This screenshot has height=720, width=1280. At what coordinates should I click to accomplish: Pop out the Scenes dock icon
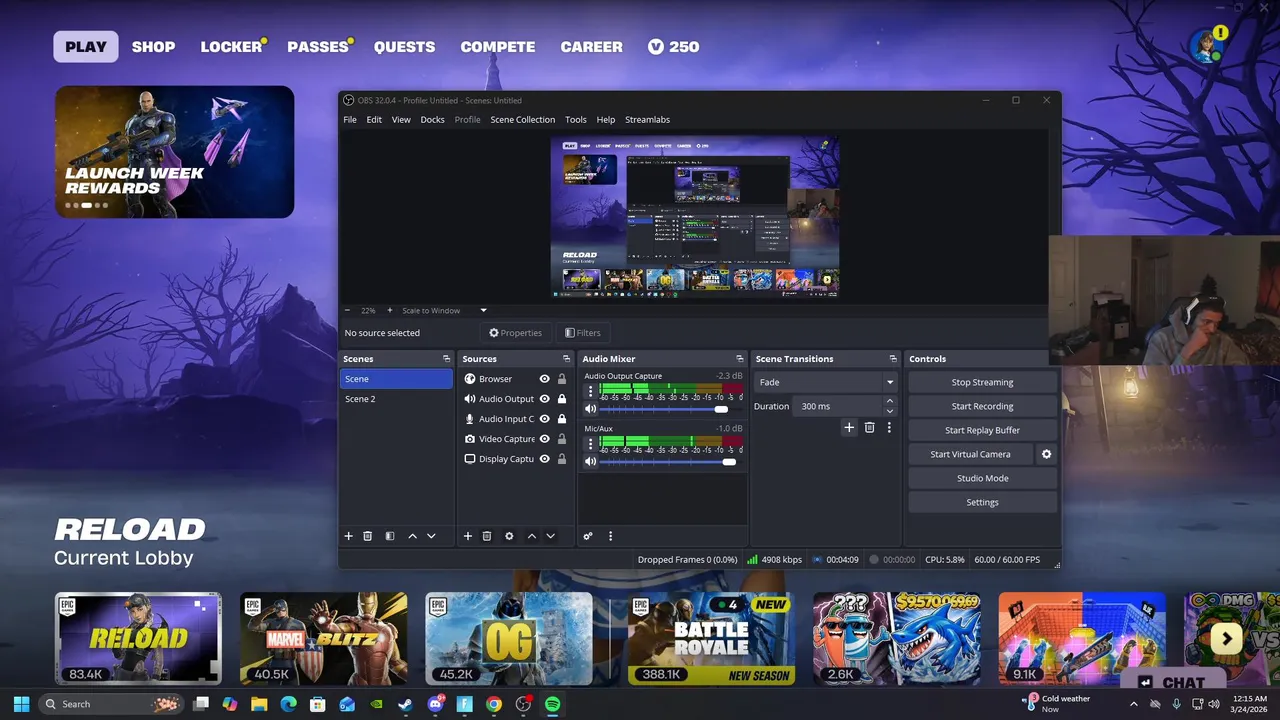tap(446, 359)
